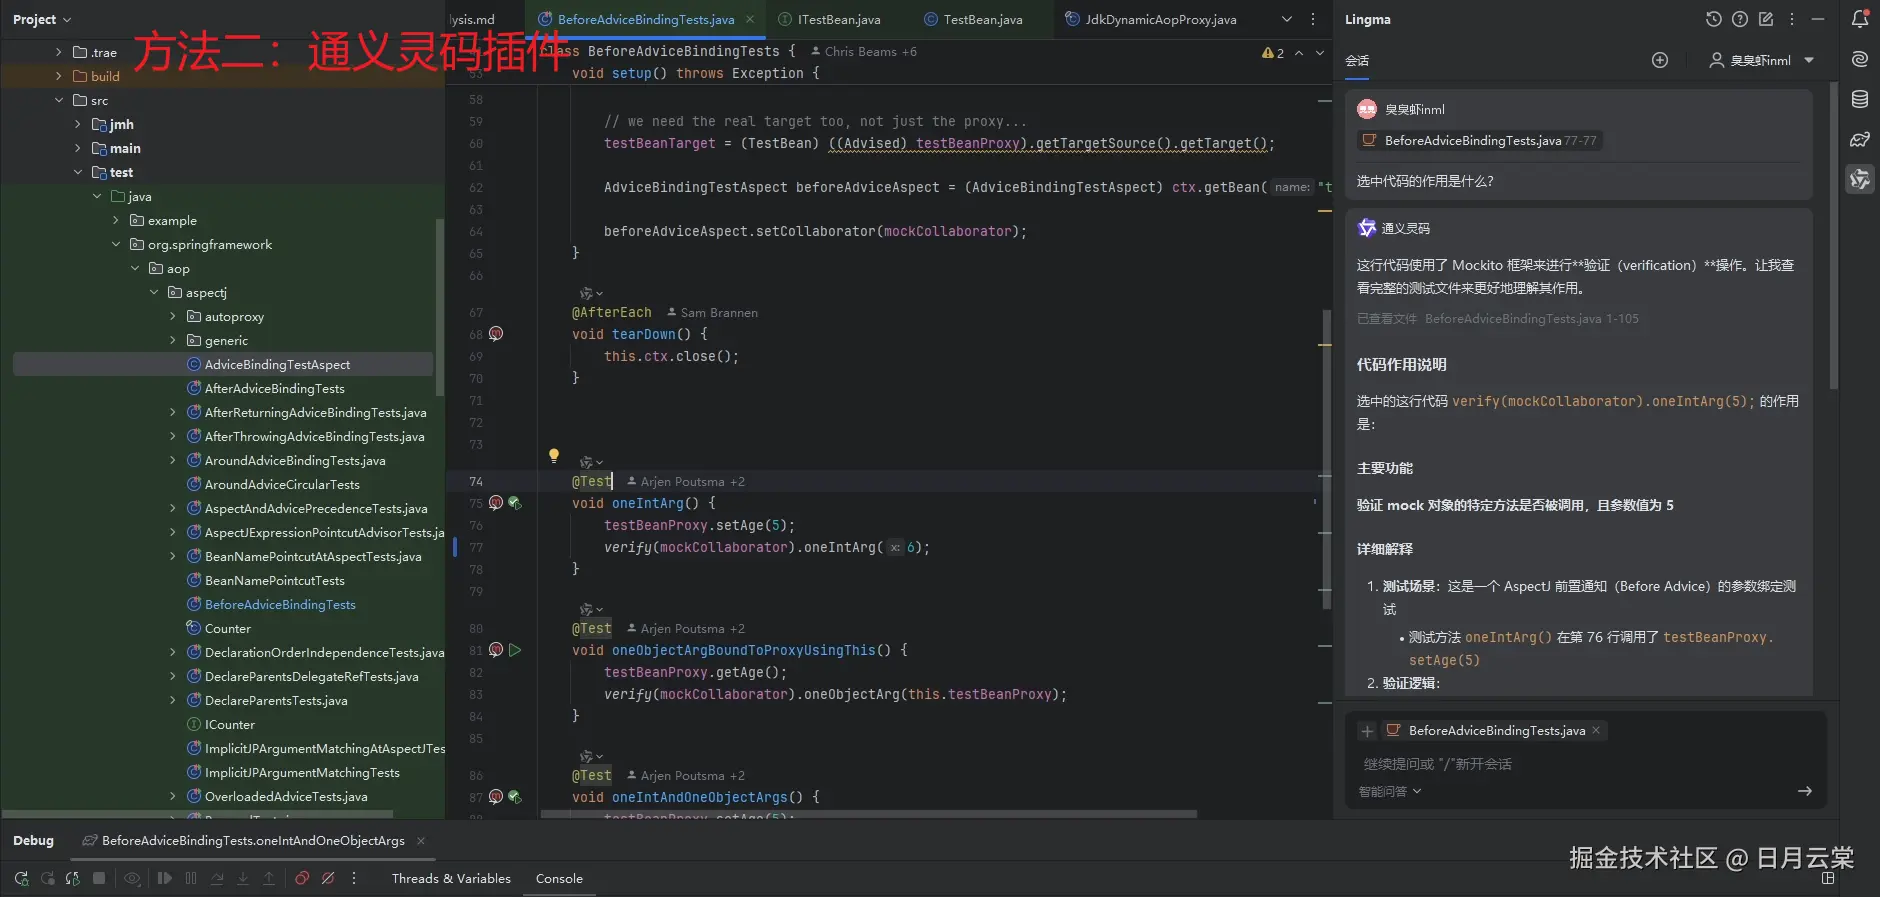Viewport: 1880px width, 897px height.
Task: Expand the user account dropdown in Lingma
Action: (x=1808, y=60)
